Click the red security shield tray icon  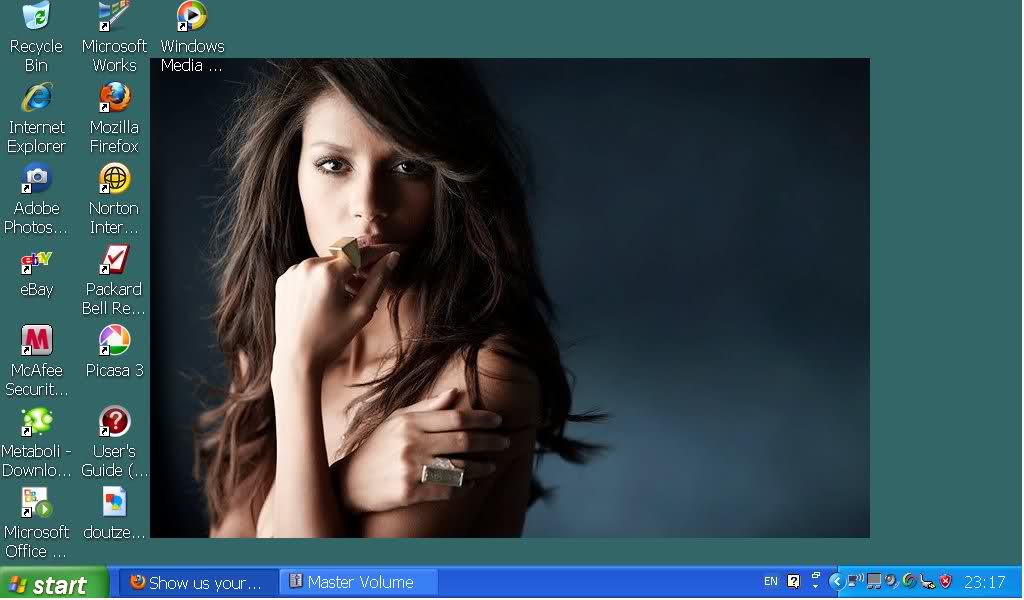(945, 581)
